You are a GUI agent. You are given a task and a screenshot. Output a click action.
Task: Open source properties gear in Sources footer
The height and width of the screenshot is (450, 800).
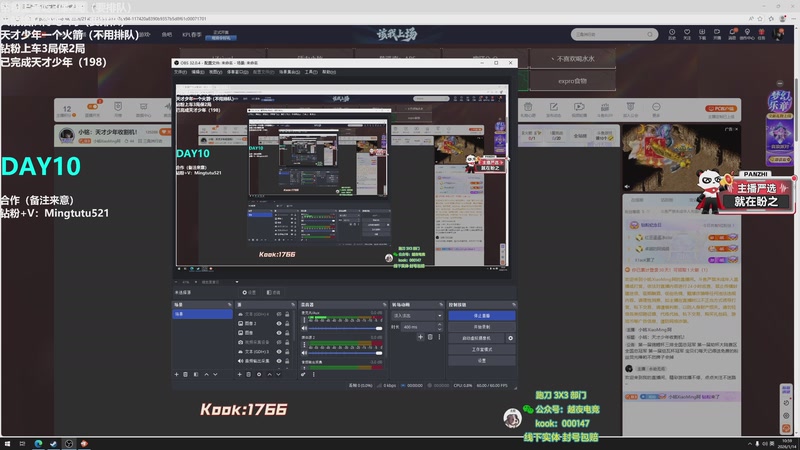click(259, 374)
